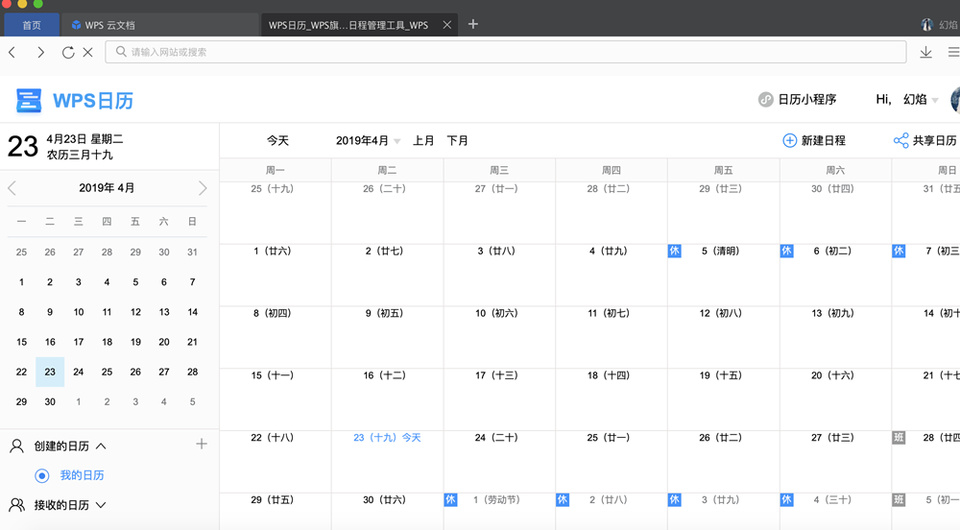This screenshot has height=530, width=960.
Task: Click the 25 (十九) March date cell
Action: click(275, 212)
